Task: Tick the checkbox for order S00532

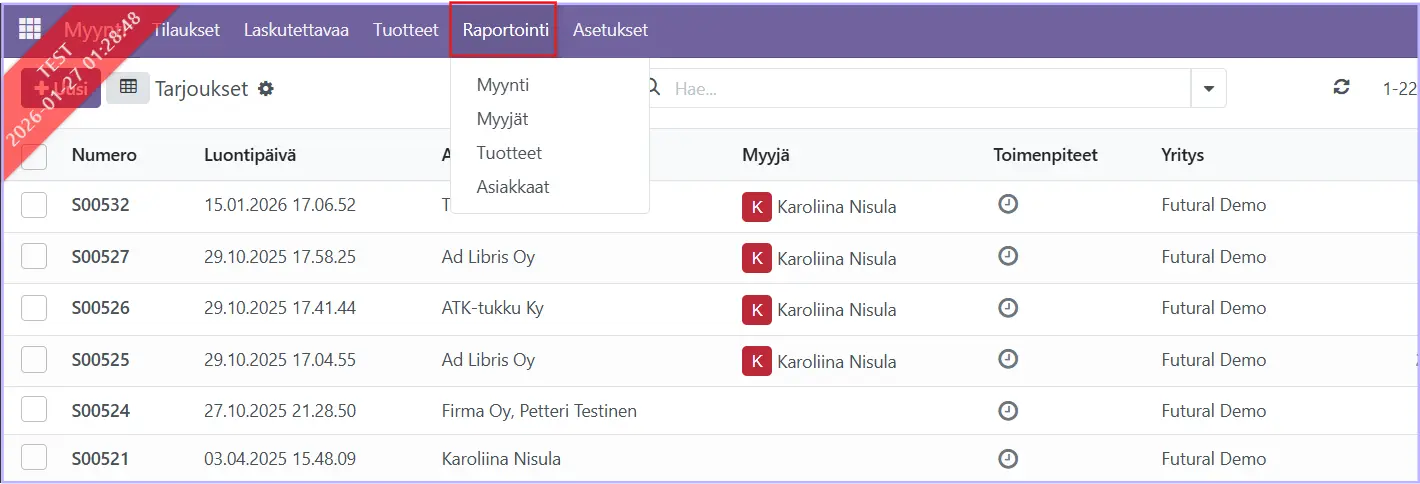Action: pos(34,205)
